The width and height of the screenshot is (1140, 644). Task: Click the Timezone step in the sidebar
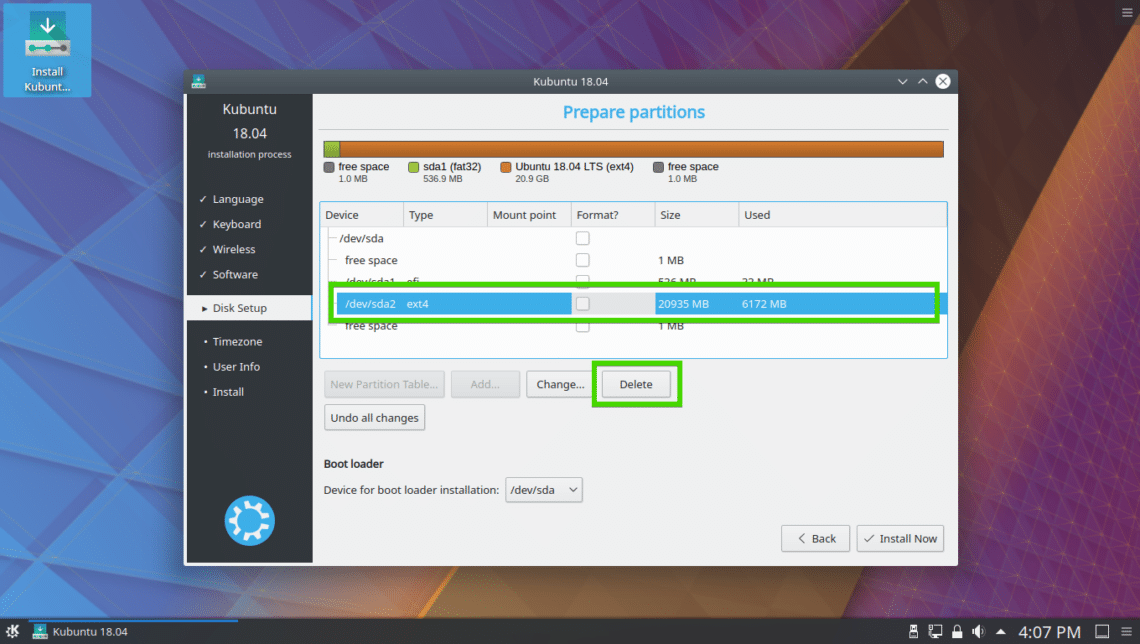point(237,342)
